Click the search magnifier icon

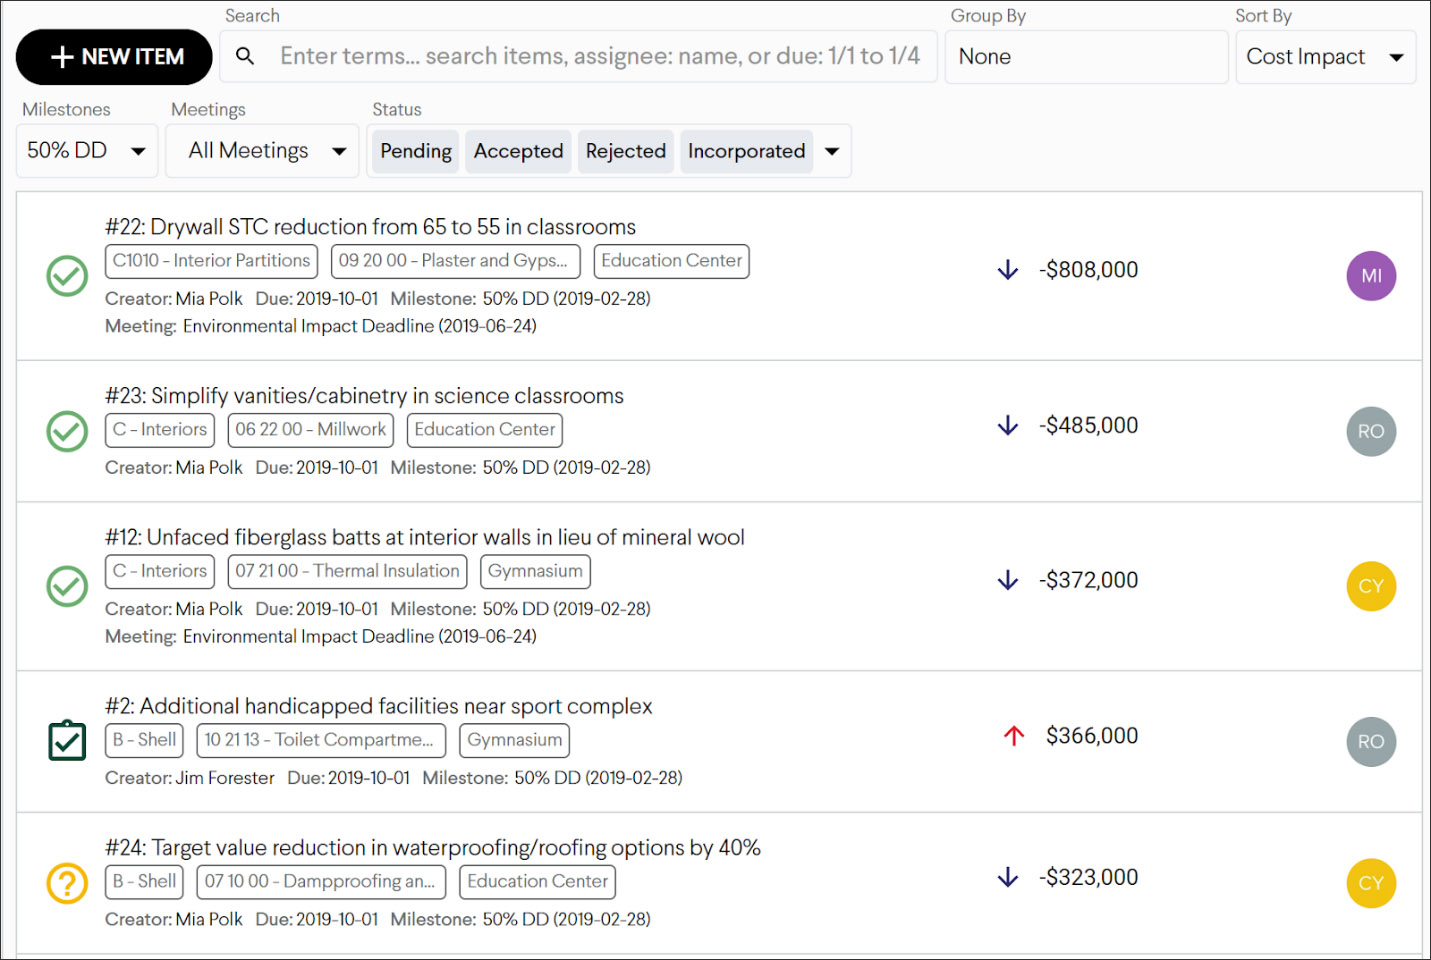point(245,57)
